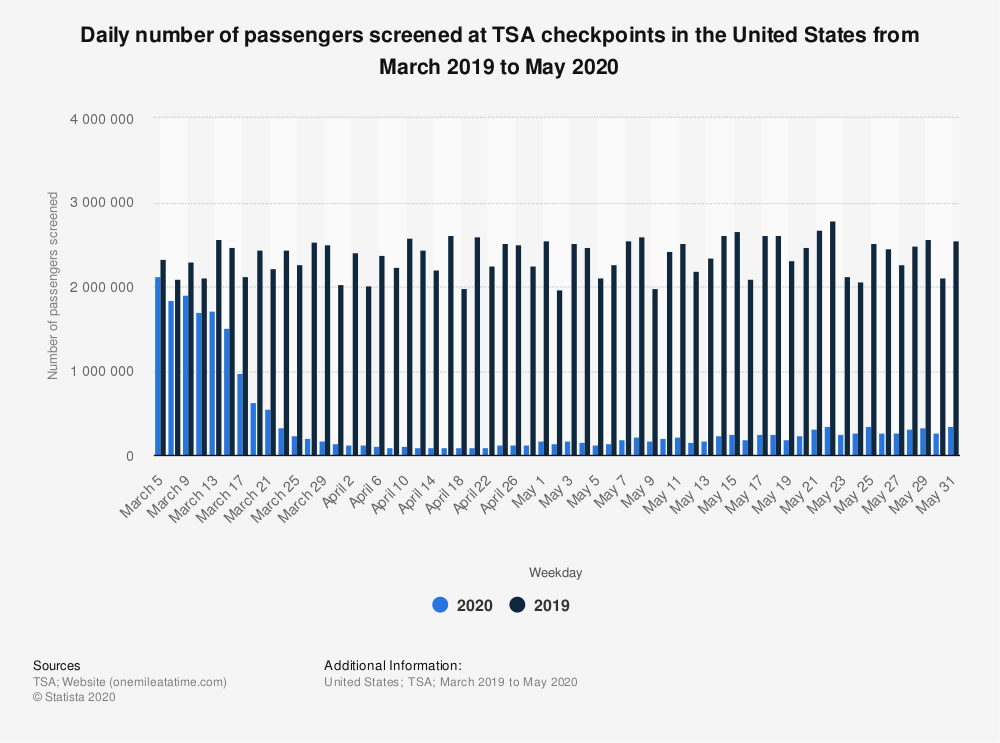The width and height of the screenshot is (1000, 743).
Task: Select the blue 2020 bar for March 5
Action: (158, 366)
